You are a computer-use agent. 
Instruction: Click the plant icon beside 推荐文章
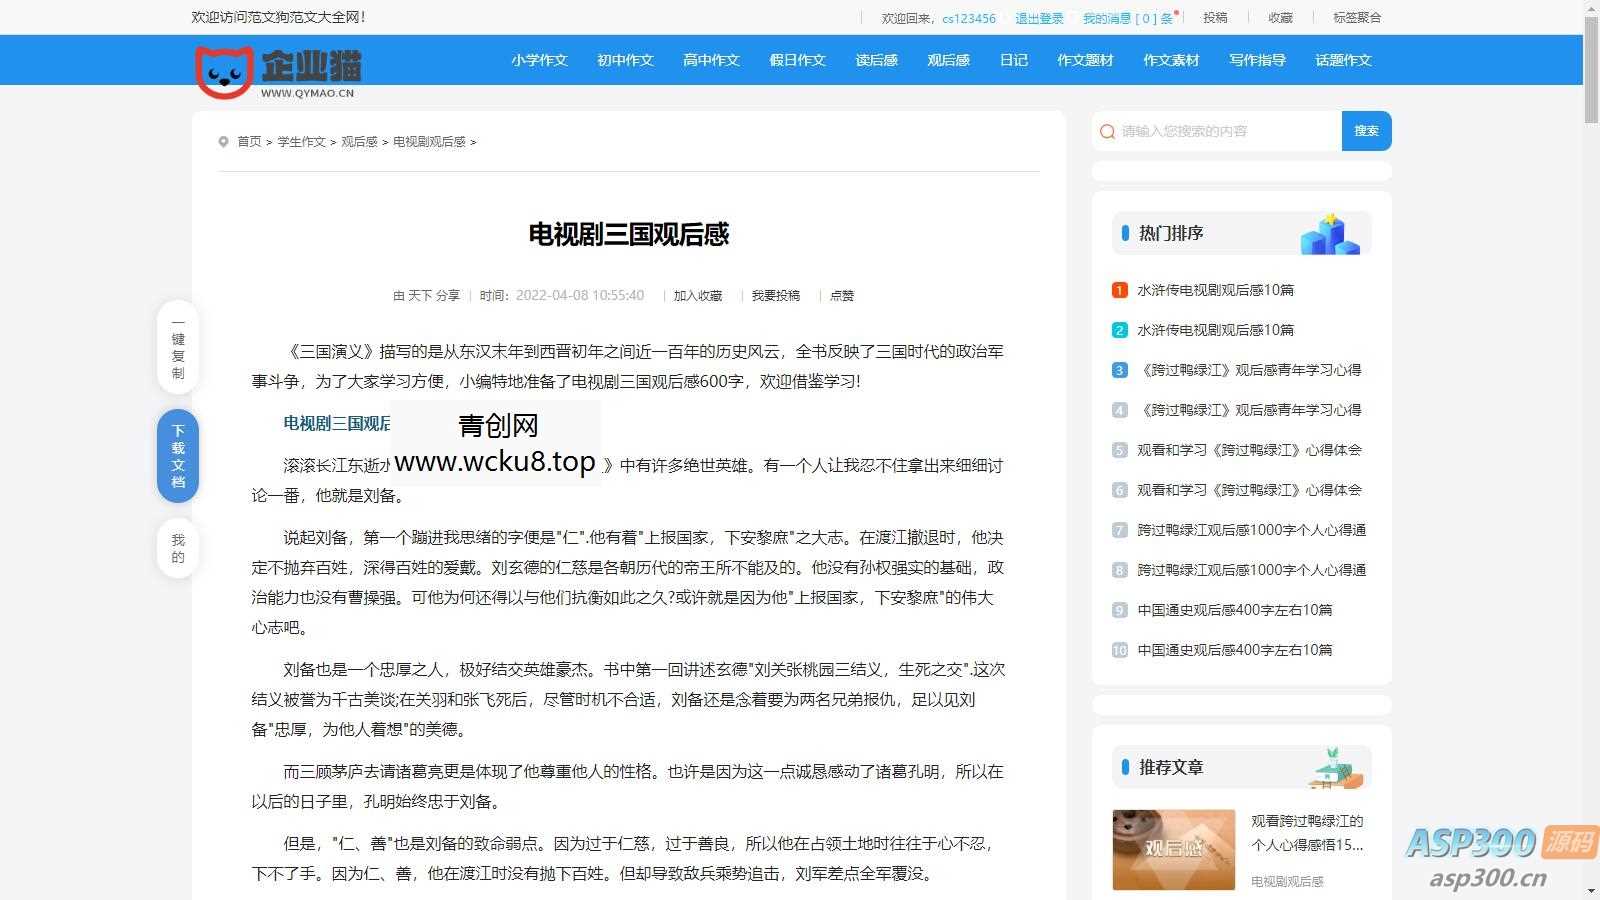pos(1334,766)
